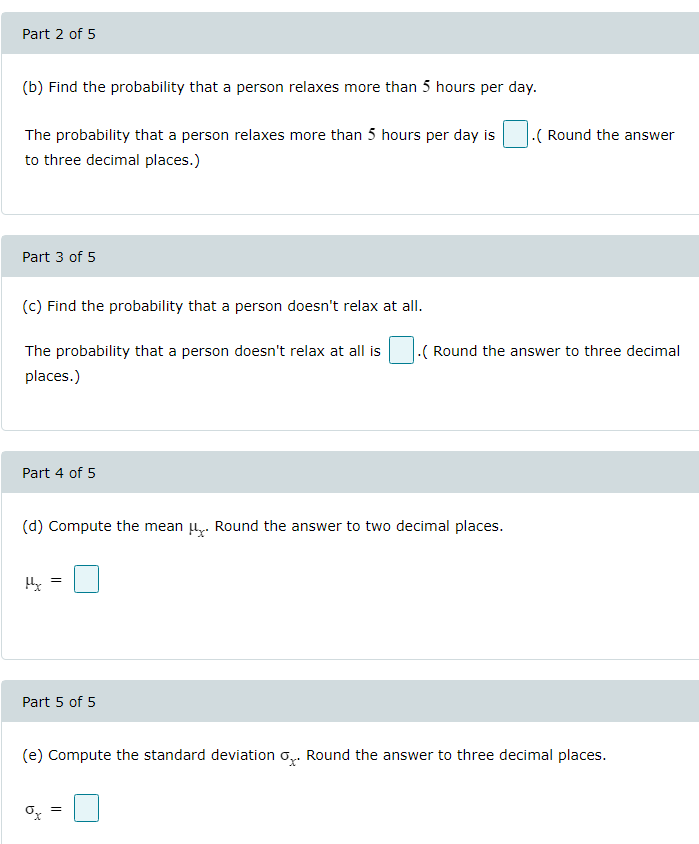The width and height of the screenshot is (699, 844).
Task: Click the Part 3 of 5 header
Action: pyautogui.click(x=58, y=256)
